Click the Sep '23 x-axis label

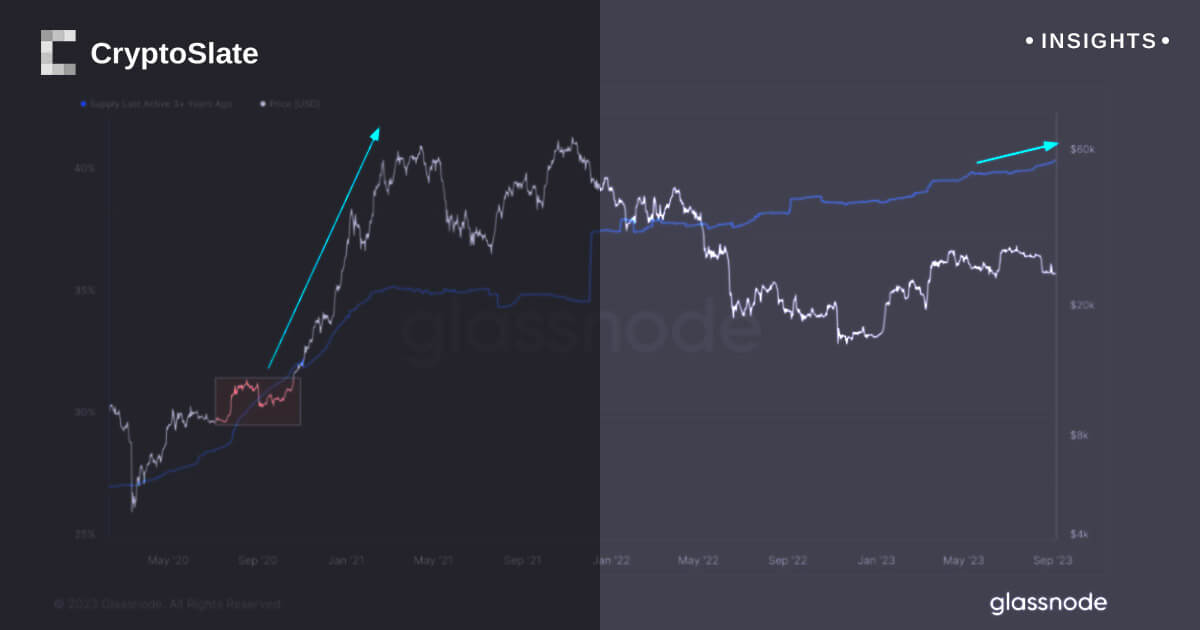pos(1053,561)
